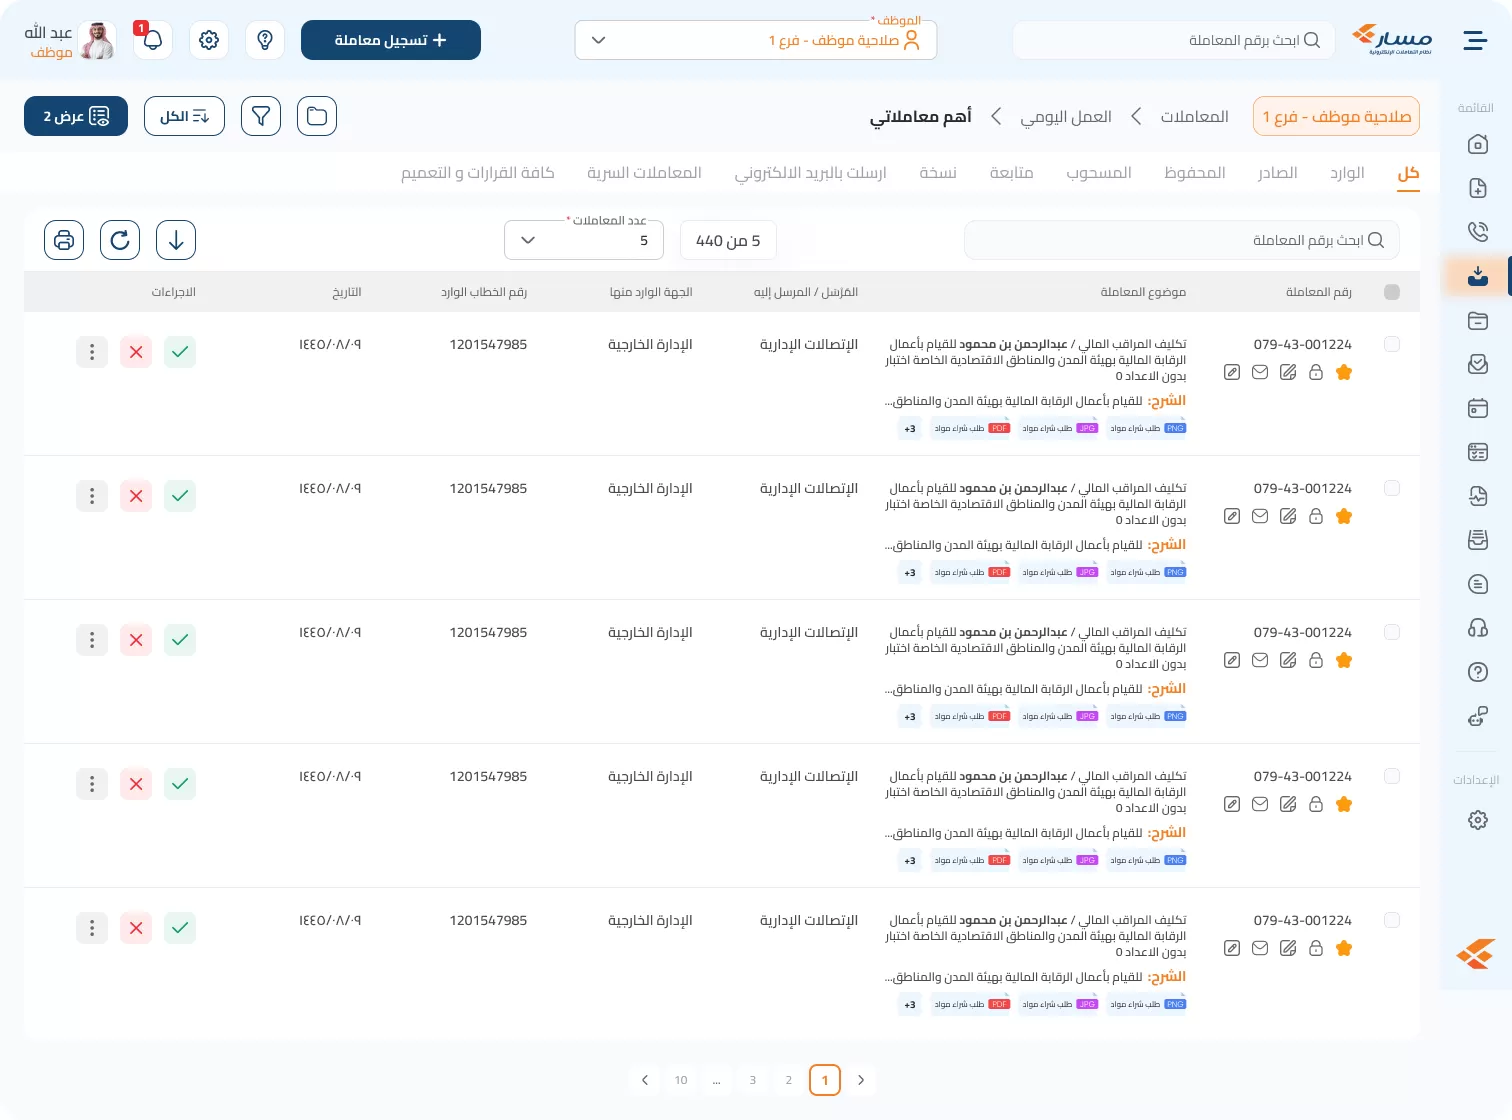Open the عرض 2 view selector

[76, 116]
